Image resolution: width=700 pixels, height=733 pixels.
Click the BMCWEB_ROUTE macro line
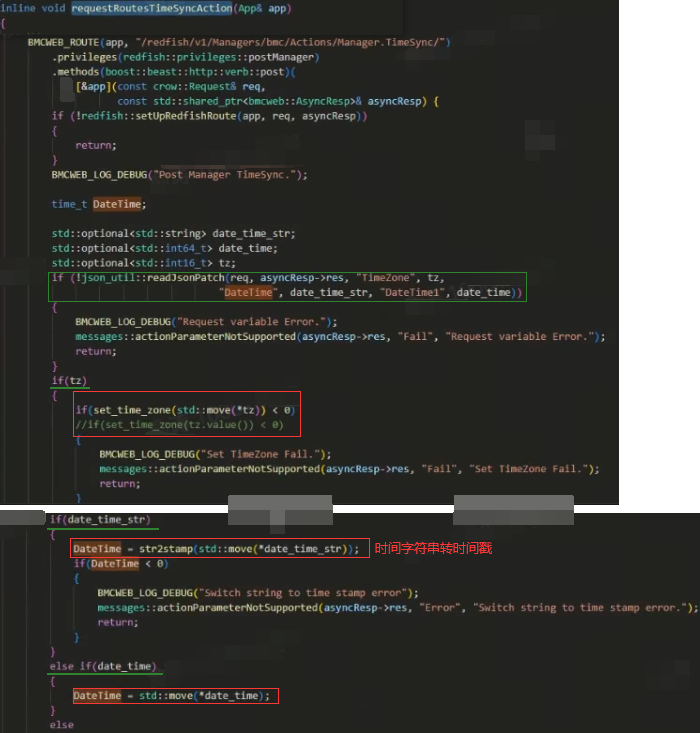click(239, 42)
